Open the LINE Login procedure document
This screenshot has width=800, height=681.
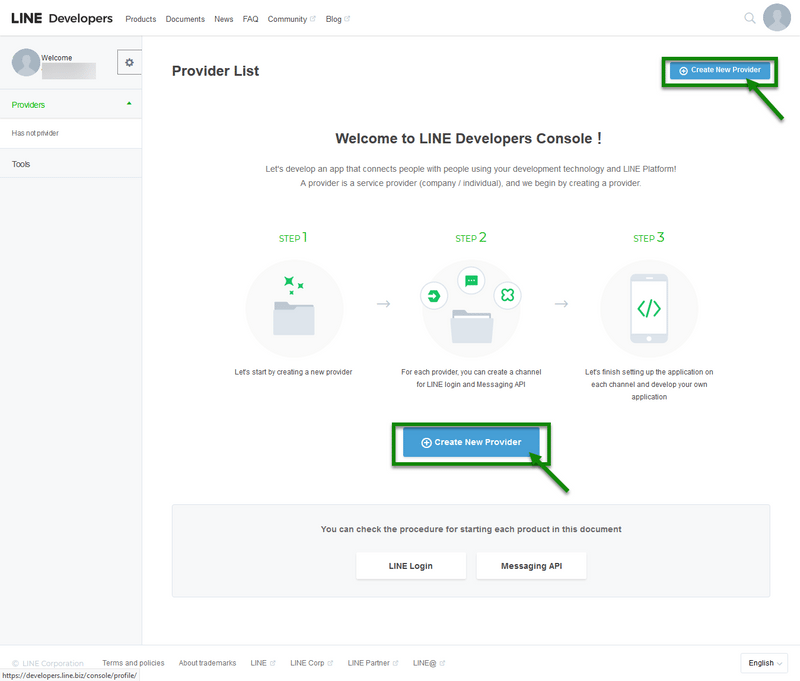(x=411, y=566)
